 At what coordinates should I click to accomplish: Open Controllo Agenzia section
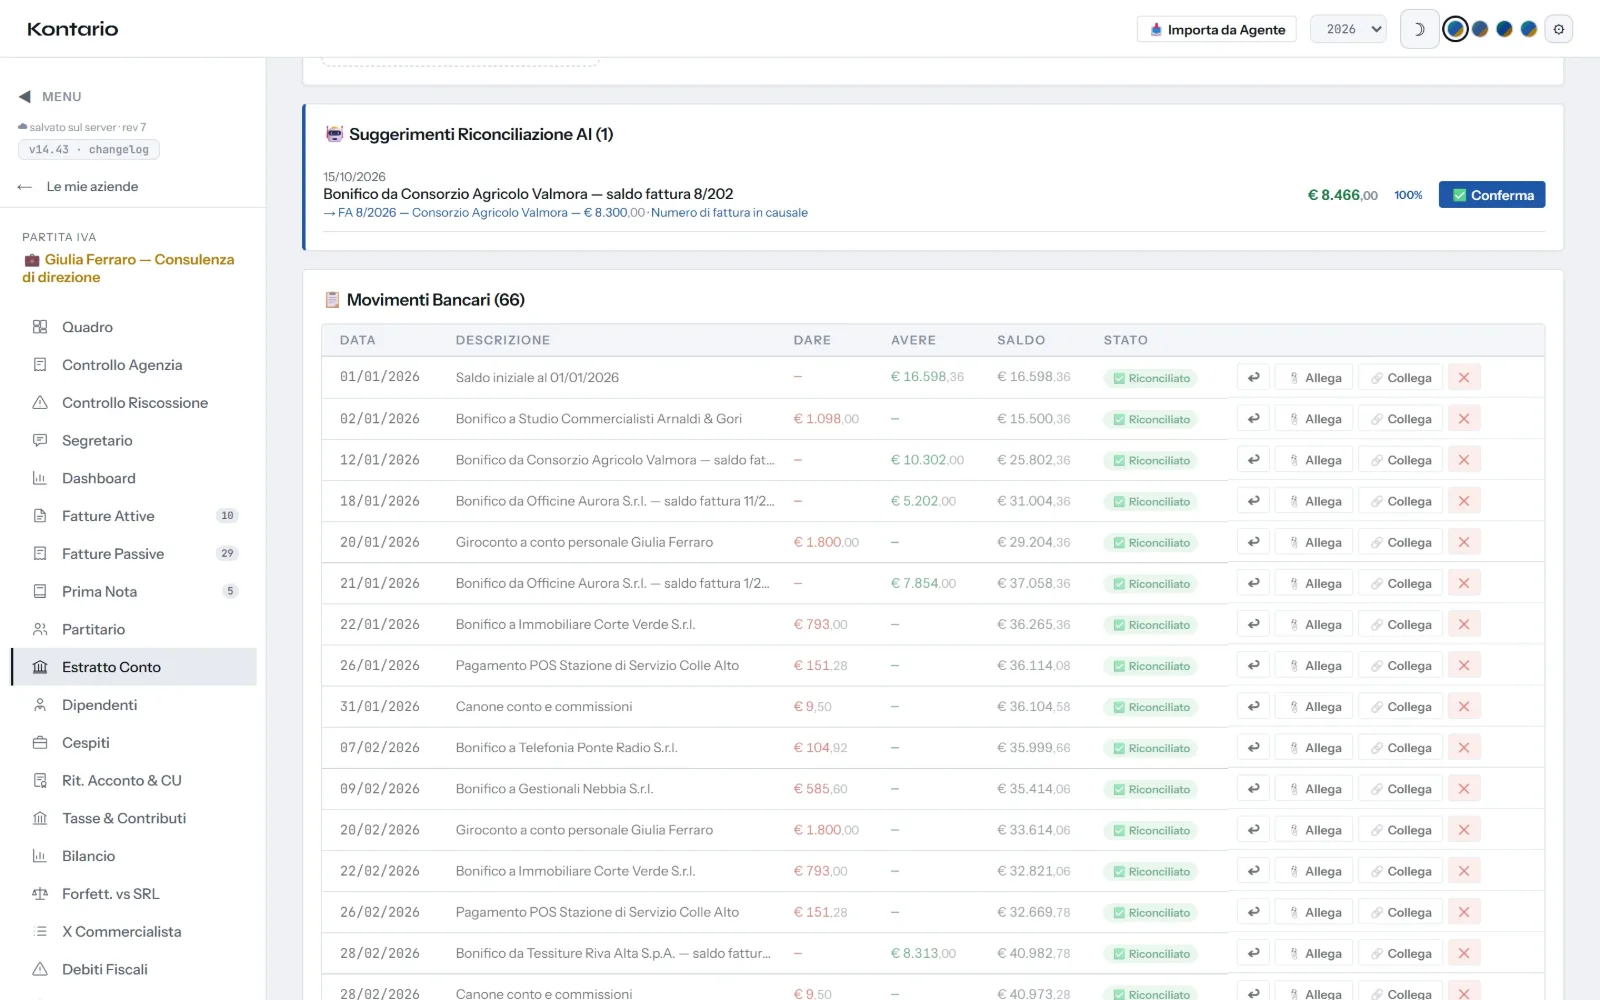coord(134,365)
